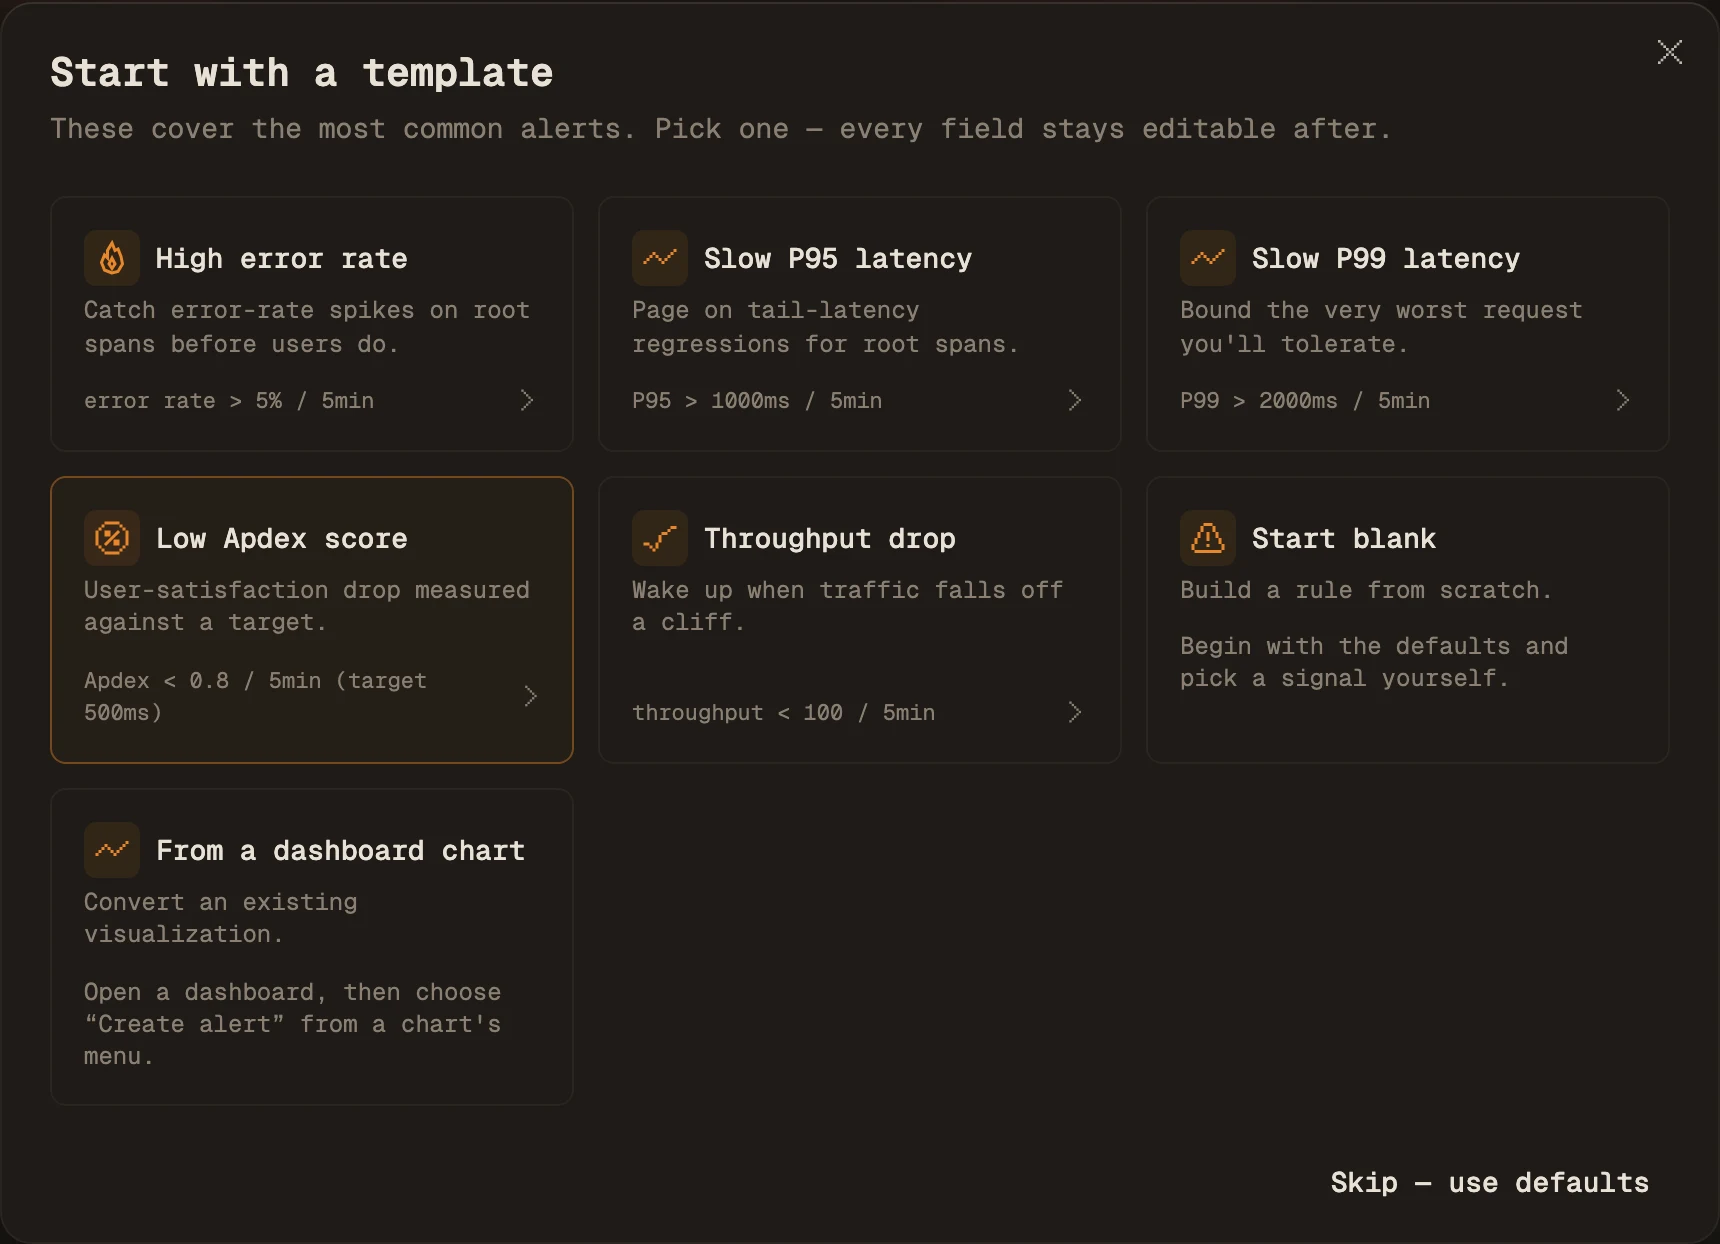Open the chevron next to throughput < 100
Viewport: 1720px width, 1244px height.
(x=1075, y=712)
